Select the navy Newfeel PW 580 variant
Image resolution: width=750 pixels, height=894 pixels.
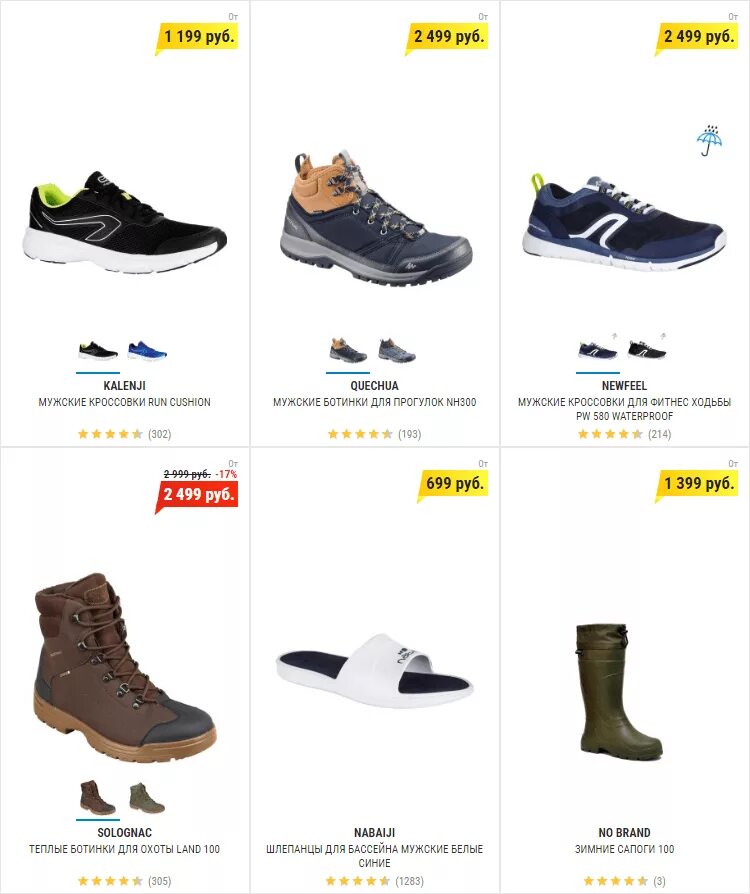click(598, 349)
